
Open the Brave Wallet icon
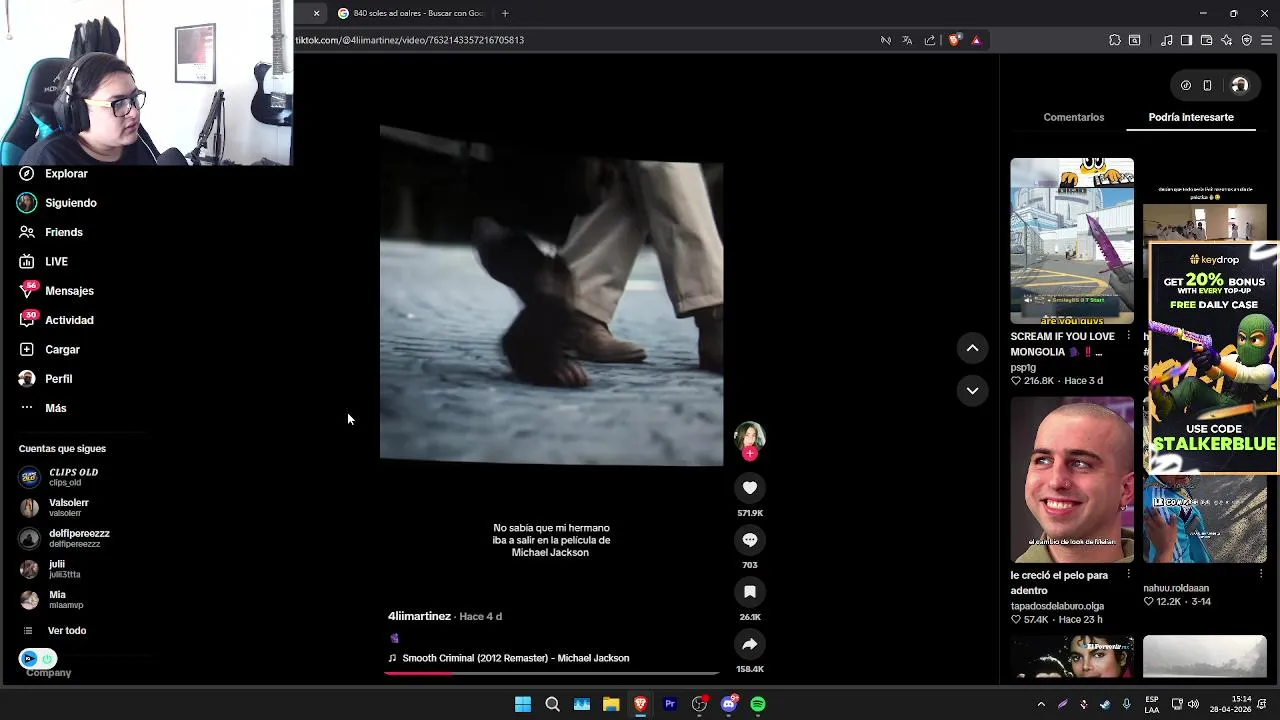click(1206, 40)
